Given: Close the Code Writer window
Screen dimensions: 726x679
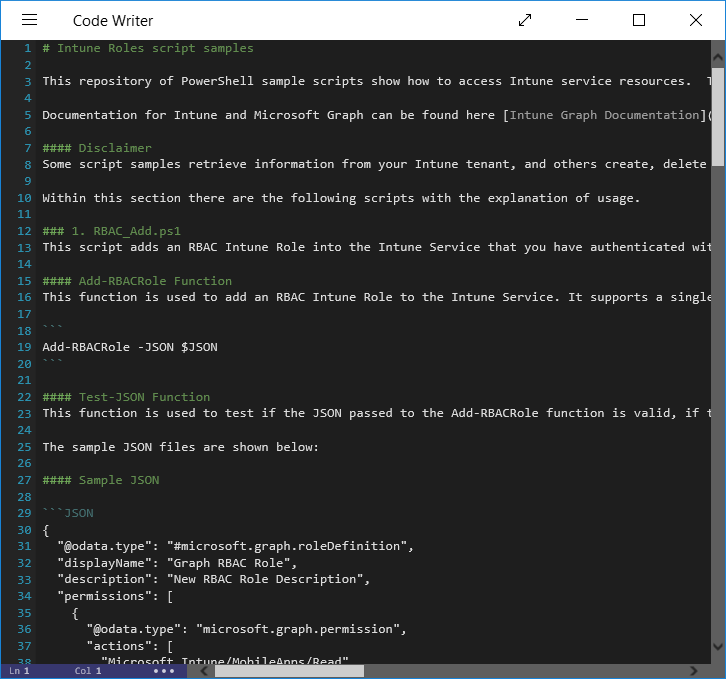Looking at the screenshot, I should 696,20.
